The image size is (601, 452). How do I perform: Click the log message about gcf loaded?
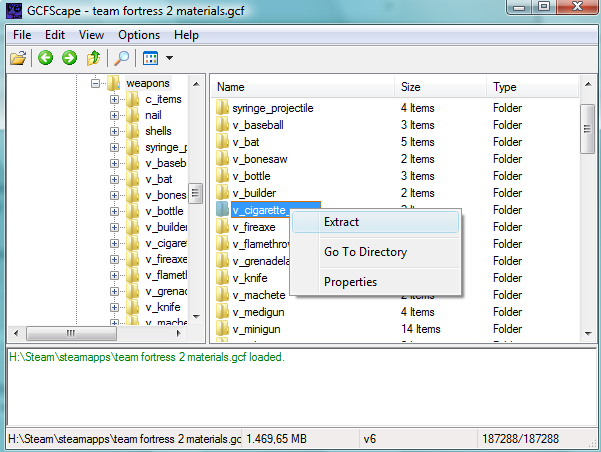tap(146, 357)
